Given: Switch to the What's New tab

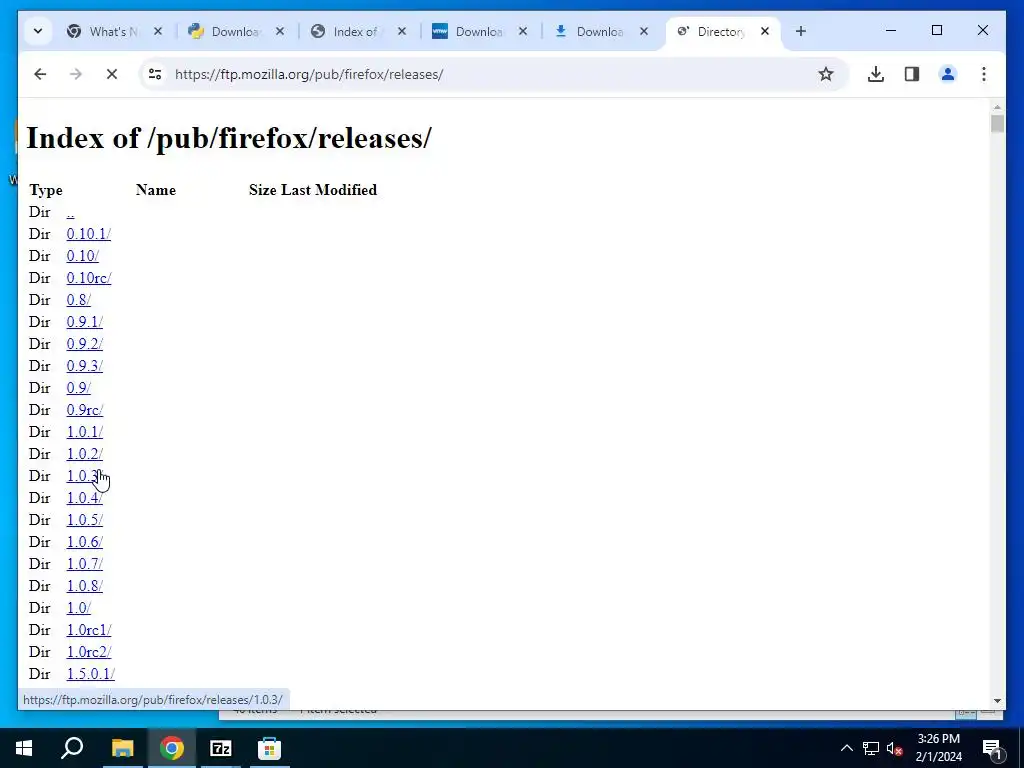Looking at the screenshot, I should coord(112,31).
